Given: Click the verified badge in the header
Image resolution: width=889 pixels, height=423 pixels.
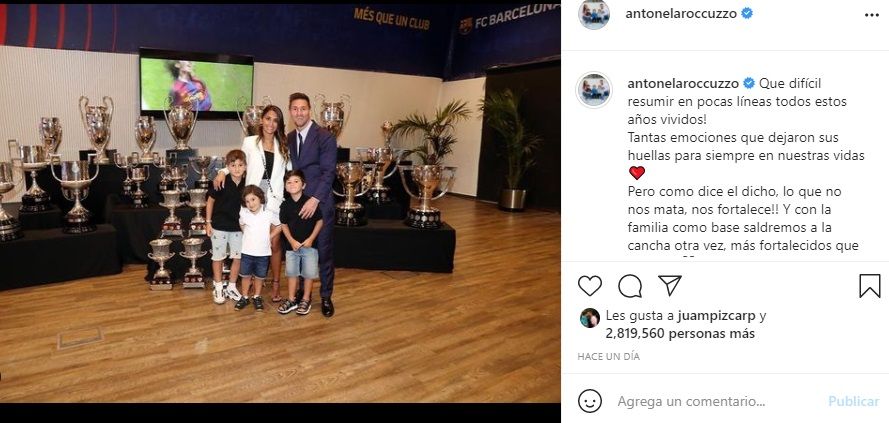Looking at the screenshot, I should point(747,13).
